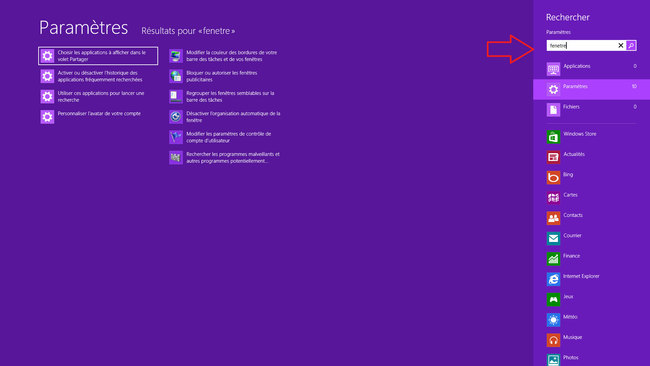Click the globe icon for 'Bloquer ou autoriser les fenêtres publicitaires'
This screenshot has width=650, height=366.
(176, 76)
